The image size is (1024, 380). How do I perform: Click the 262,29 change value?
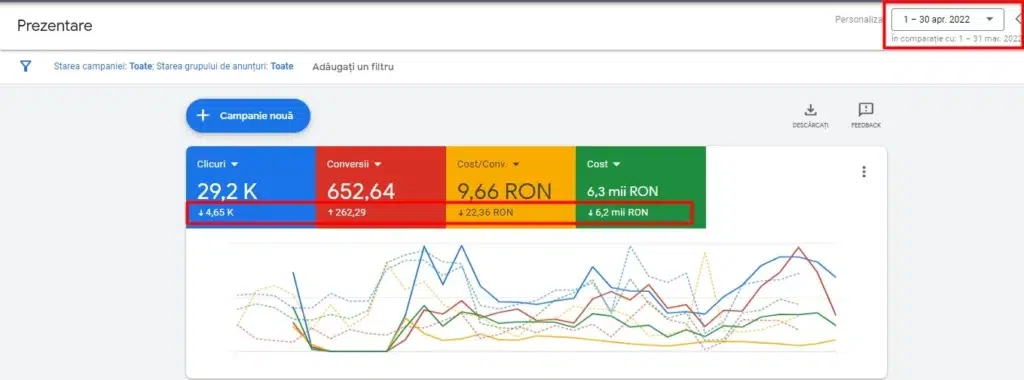[347, 212]
